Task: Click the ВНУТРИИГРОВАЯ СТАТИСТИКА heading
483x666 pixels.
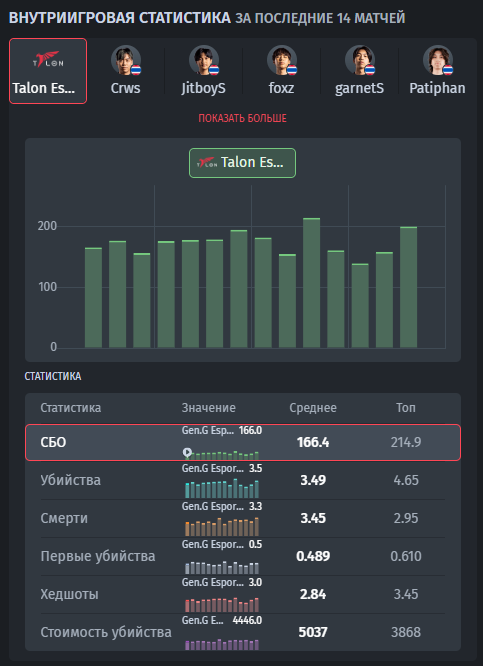Action: [x=119, y=18]
